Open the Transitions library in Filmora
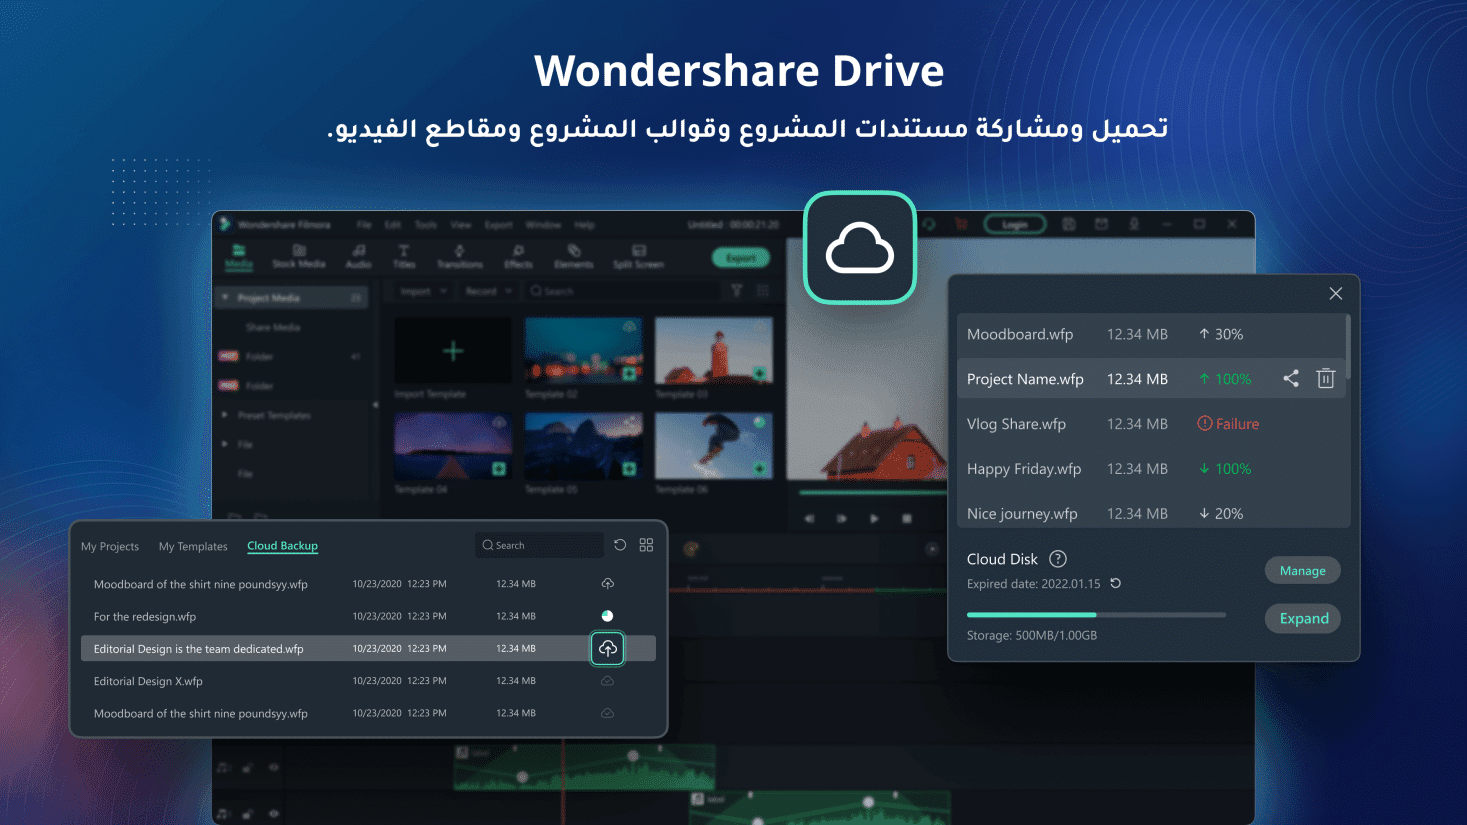The image size is (1467, 825). [459, 256]
